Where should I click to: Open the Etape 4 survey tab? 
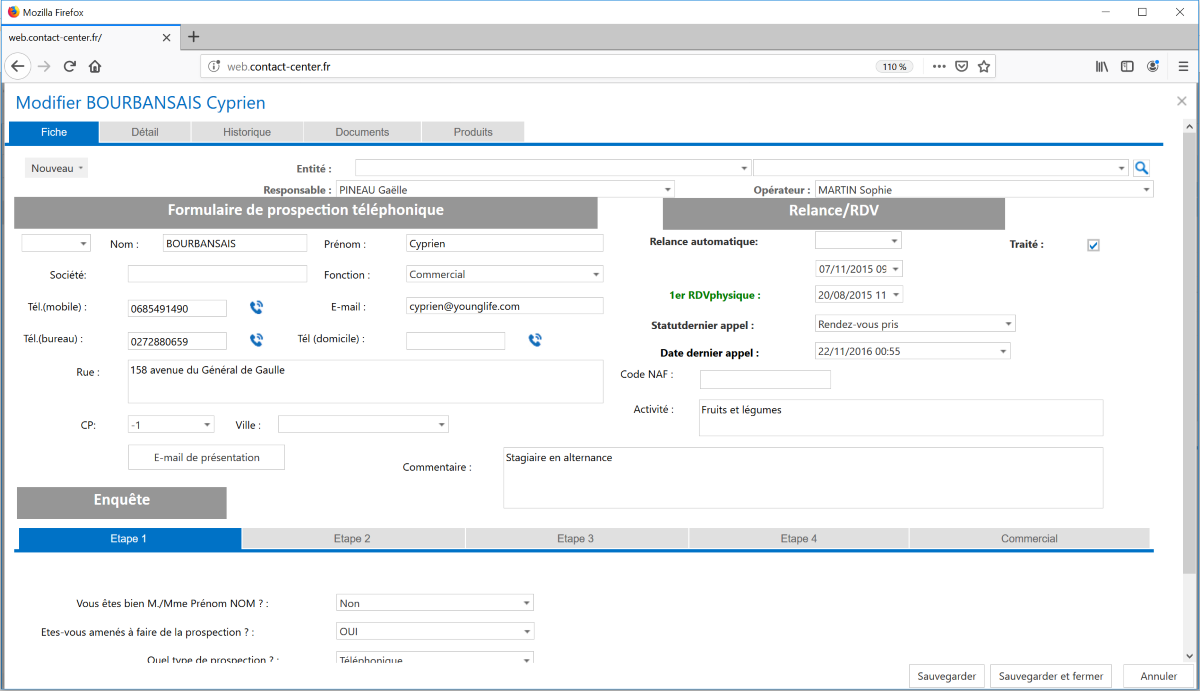click(x=799, y=539)
